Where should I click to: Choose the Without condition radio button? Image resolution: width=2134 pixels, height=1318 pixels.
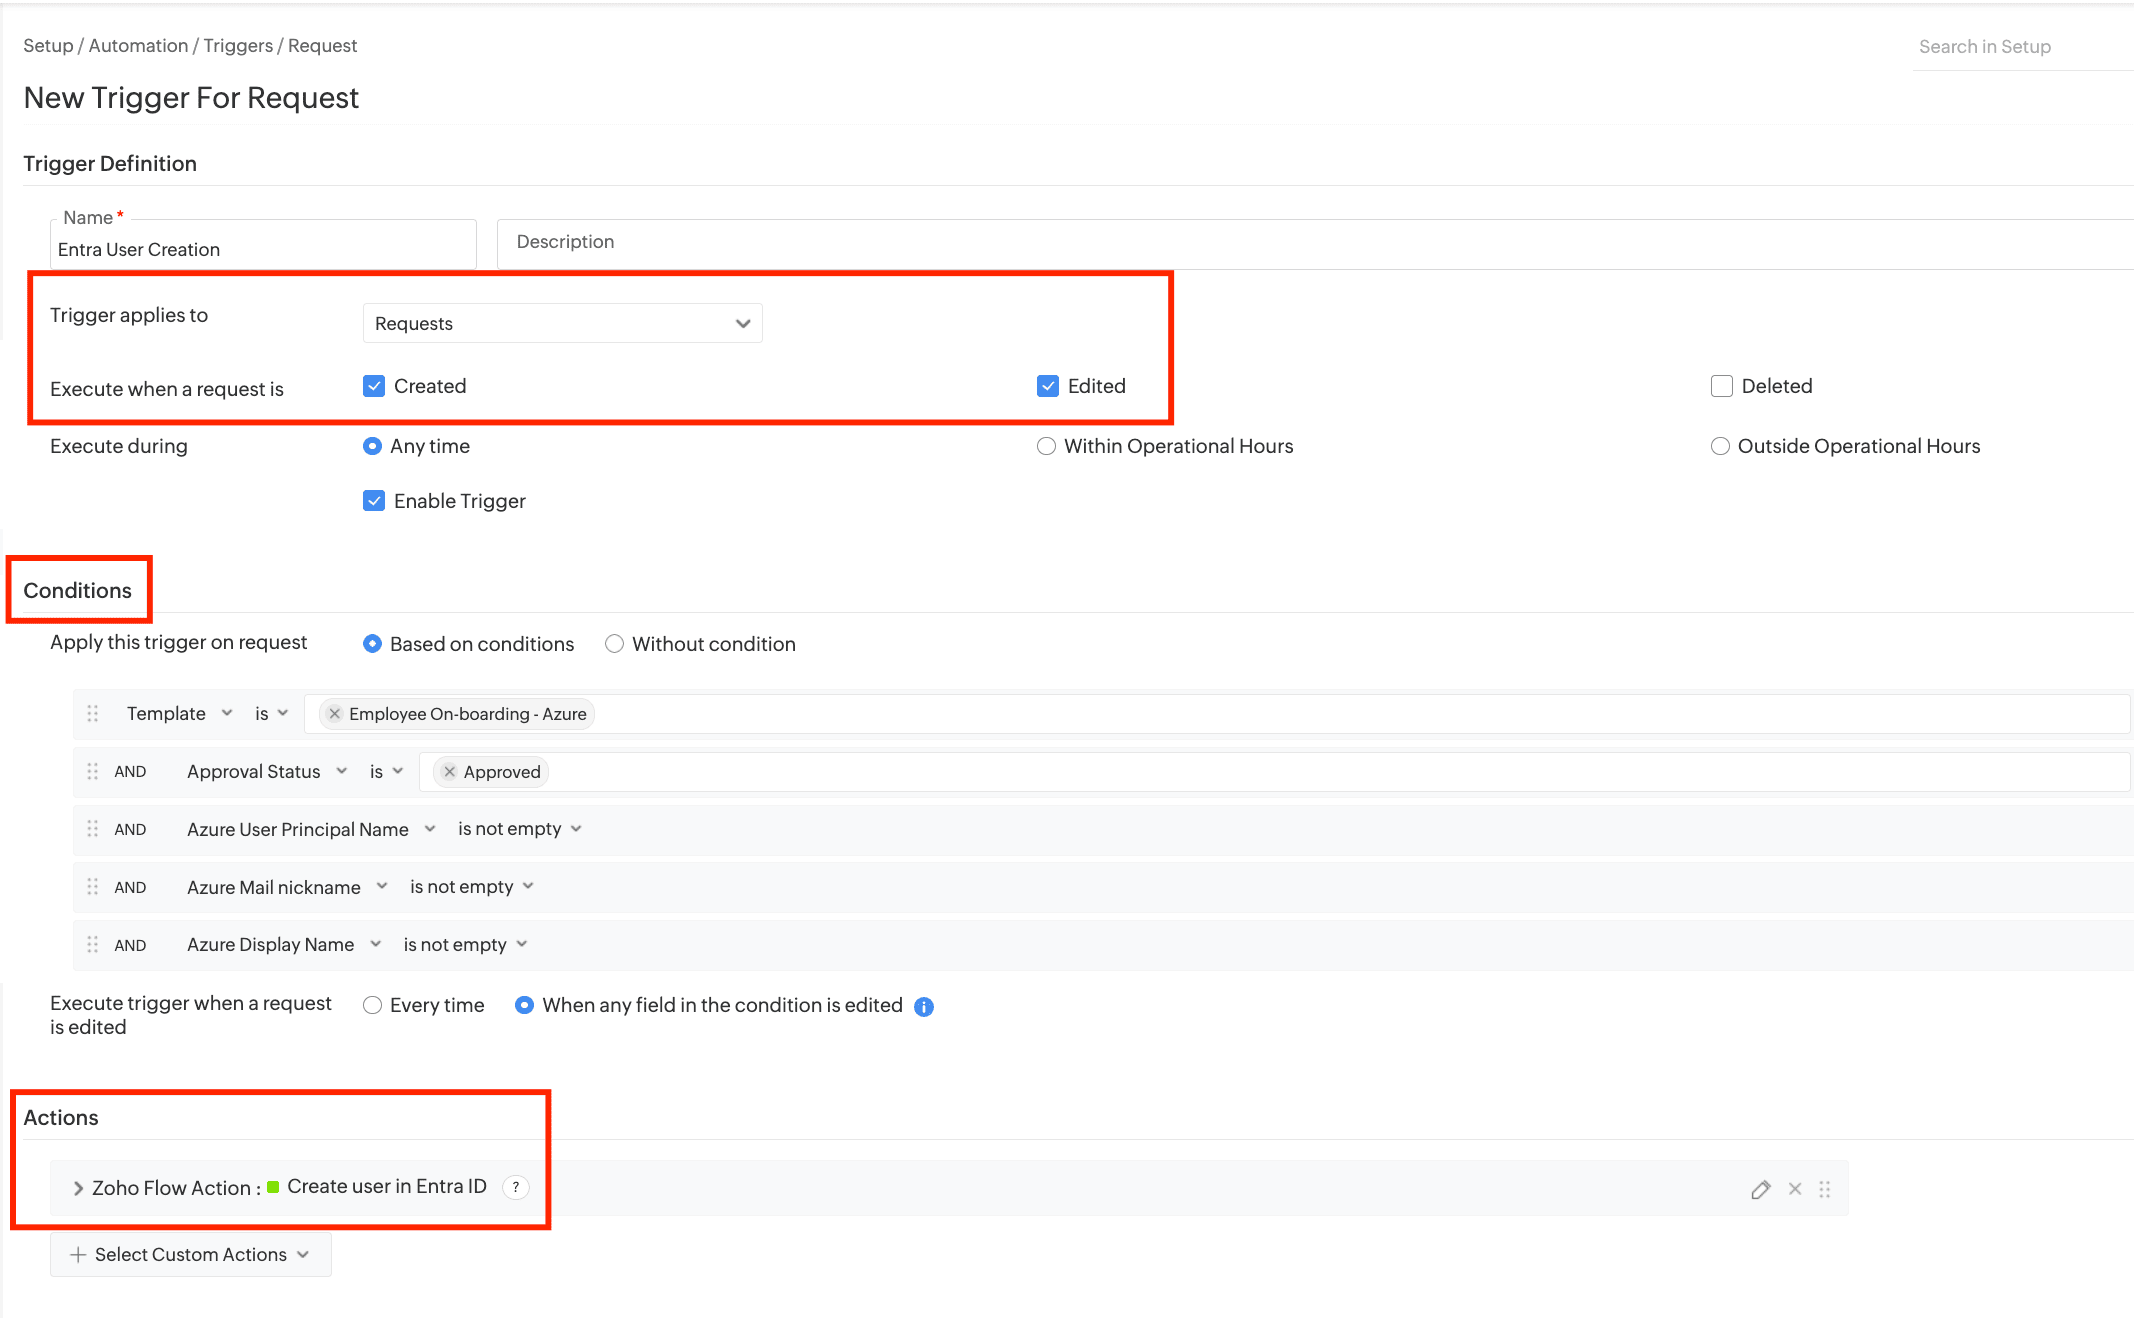click(x=614, y=644)
